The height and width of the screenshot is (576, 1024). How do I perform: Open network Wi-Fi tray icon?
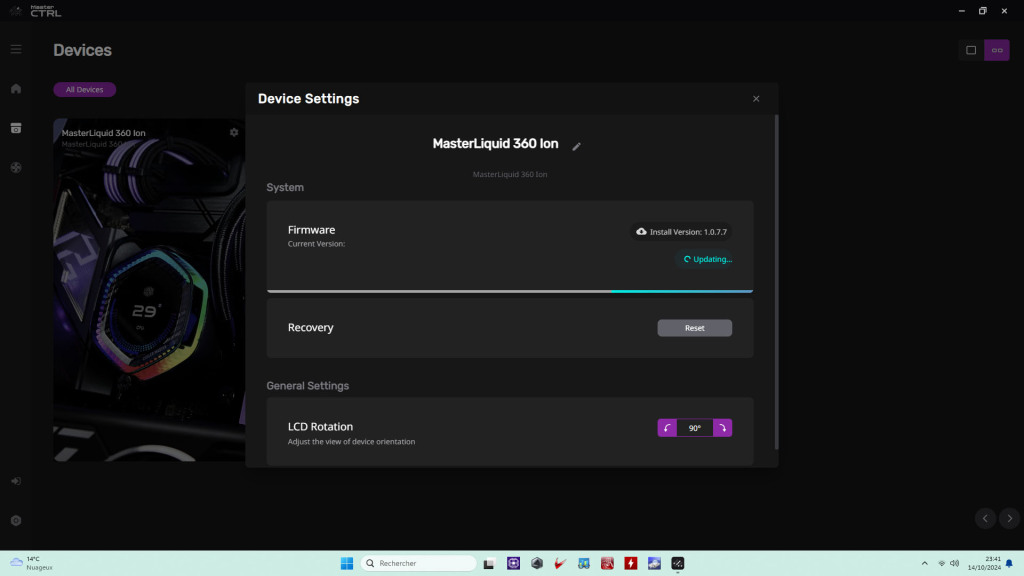click(x=941, y=563)
